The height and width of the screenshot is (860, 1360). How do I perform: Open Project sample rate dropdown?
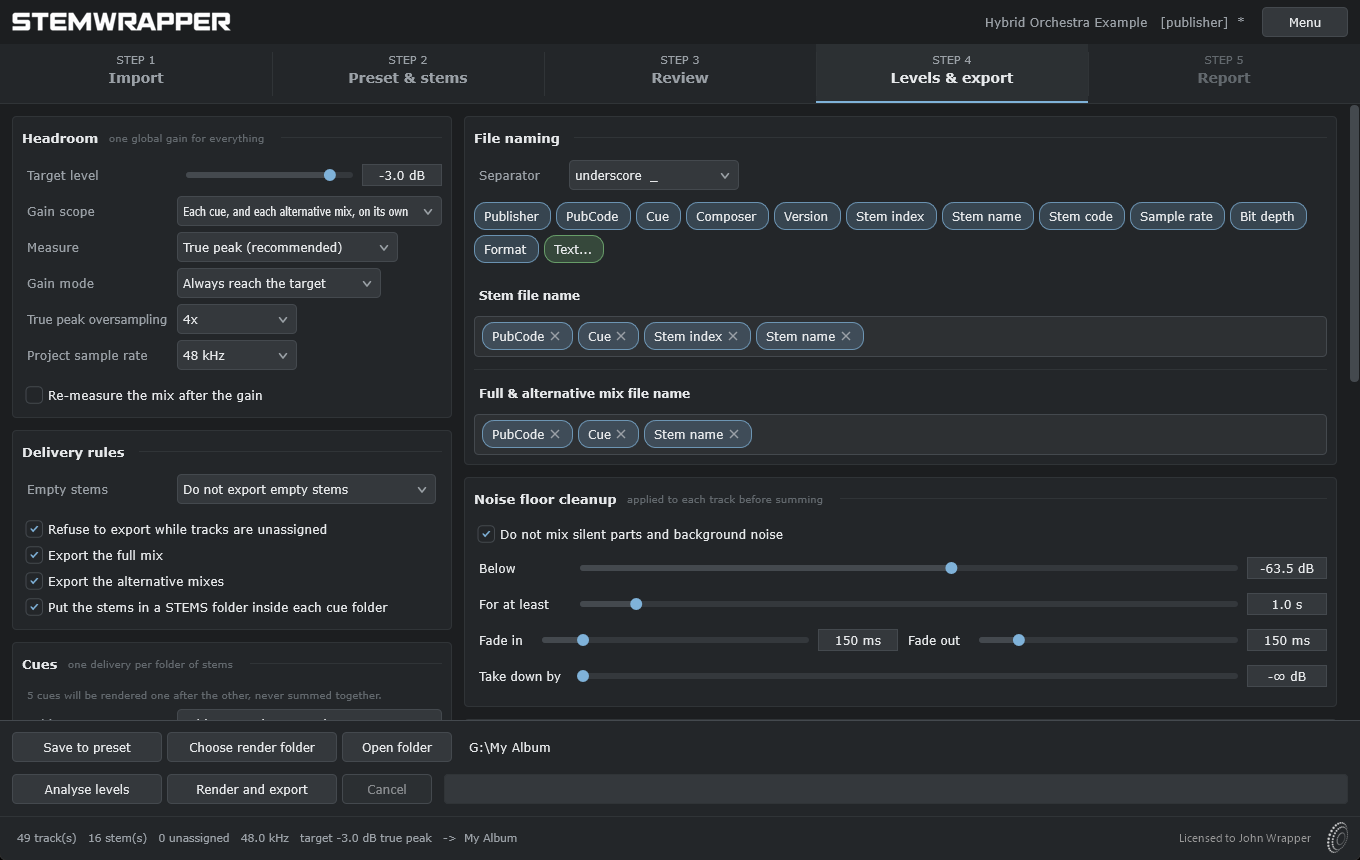(236, 355)
